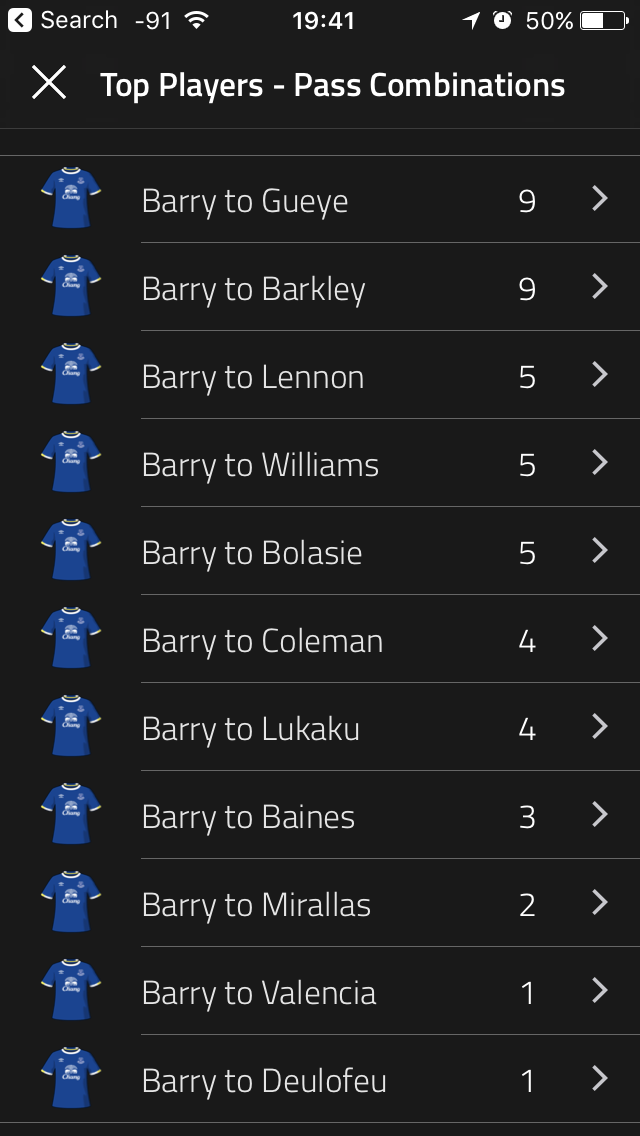Image resolution: width=640 pixels, height=1136 pixels.
Task: Tap the shirt icon beside Barry to Barkley
Action: coord(71,286)
